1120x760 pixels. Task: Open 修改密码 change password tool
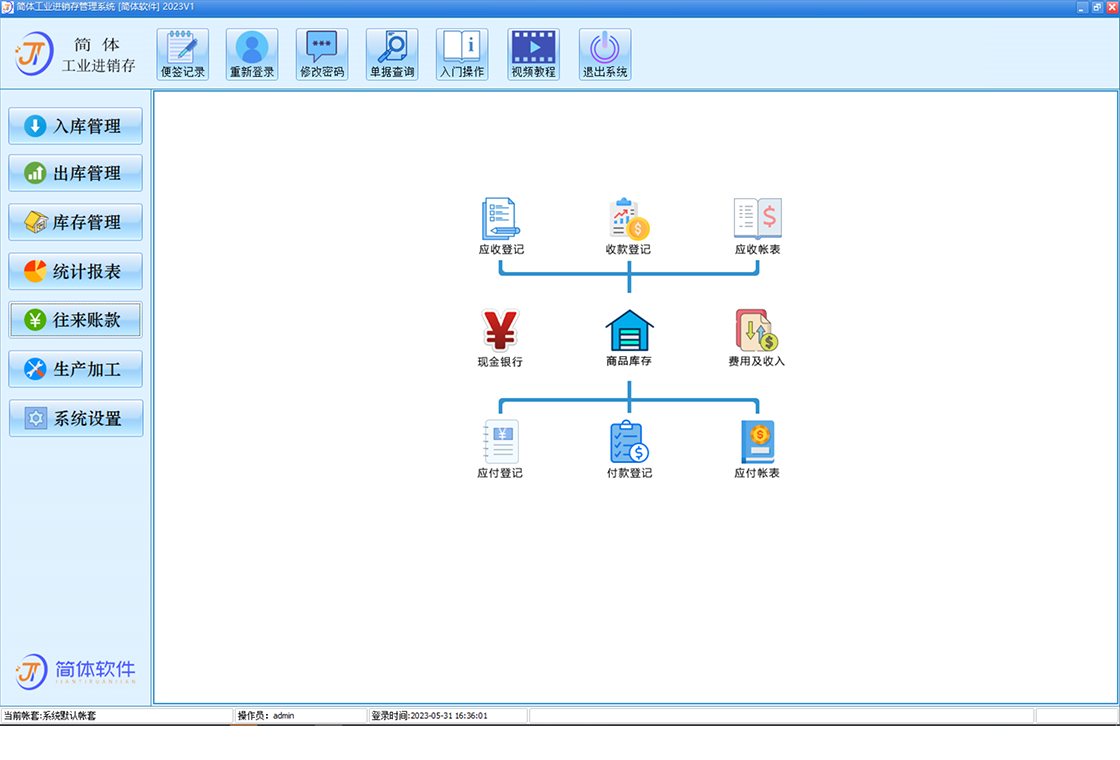click(x=322, y=54)
